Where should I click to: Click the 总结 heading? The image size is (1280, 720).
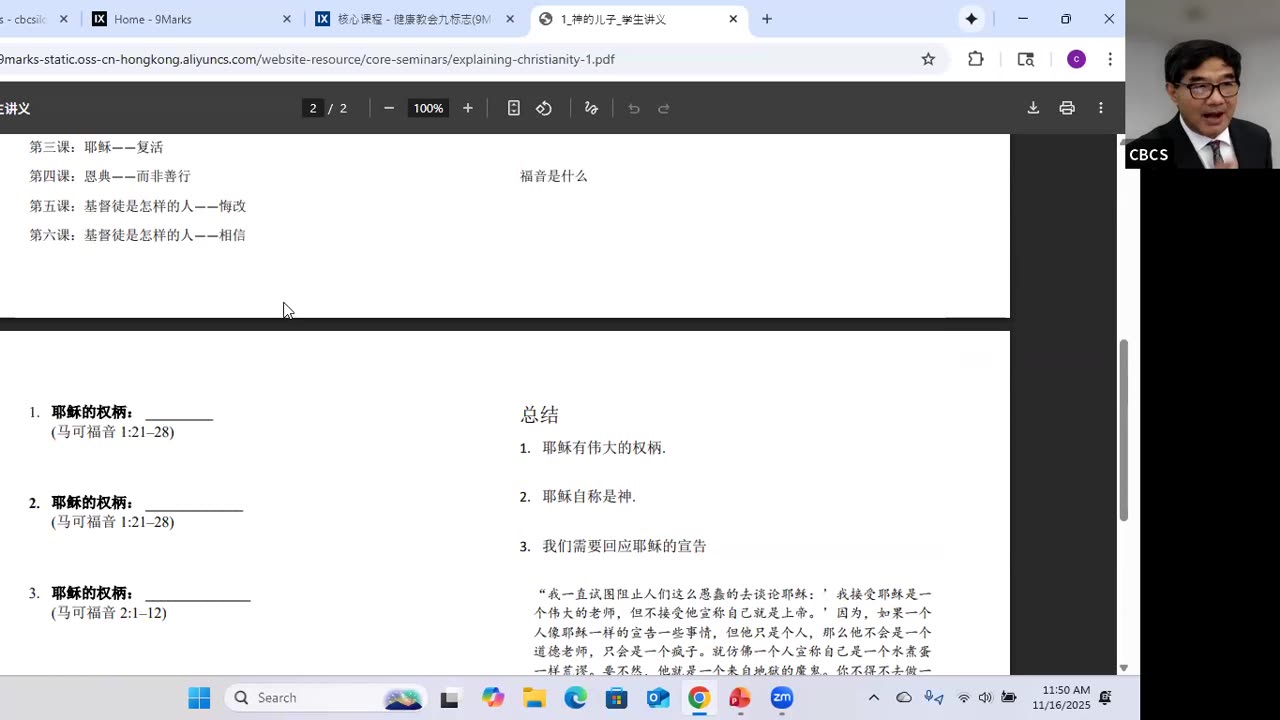click(x=539, y=414)
